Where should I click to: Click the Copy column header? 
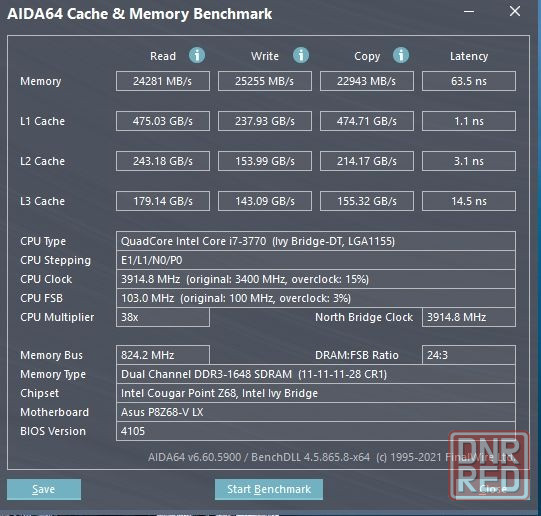point(367,56)
